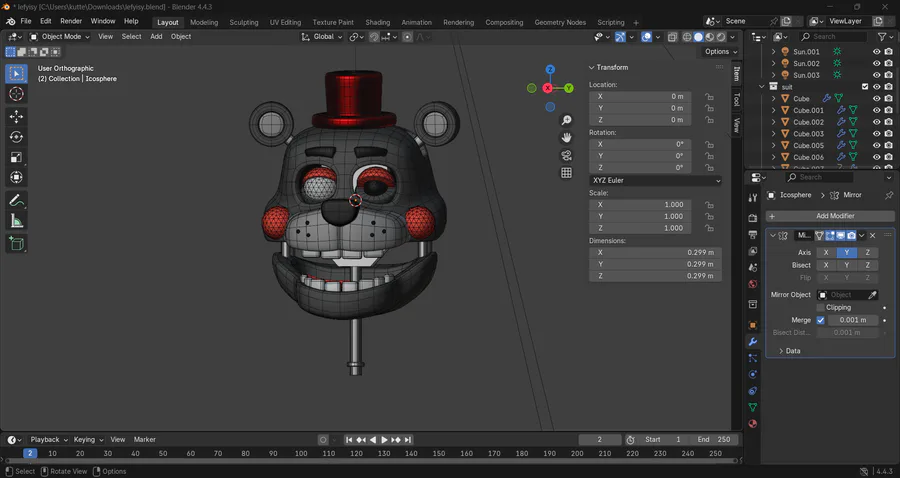The width and height of the screenshot is (900, 478).
Task: Open the Render menu
Action: pyautogui.click(x=71, y=21)
